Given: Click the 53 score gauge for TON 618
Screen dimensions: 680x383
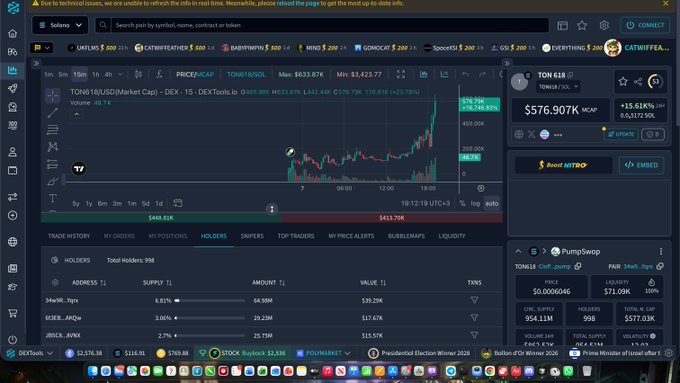Looking at the screenshot, I should click(x=655, y=81).
